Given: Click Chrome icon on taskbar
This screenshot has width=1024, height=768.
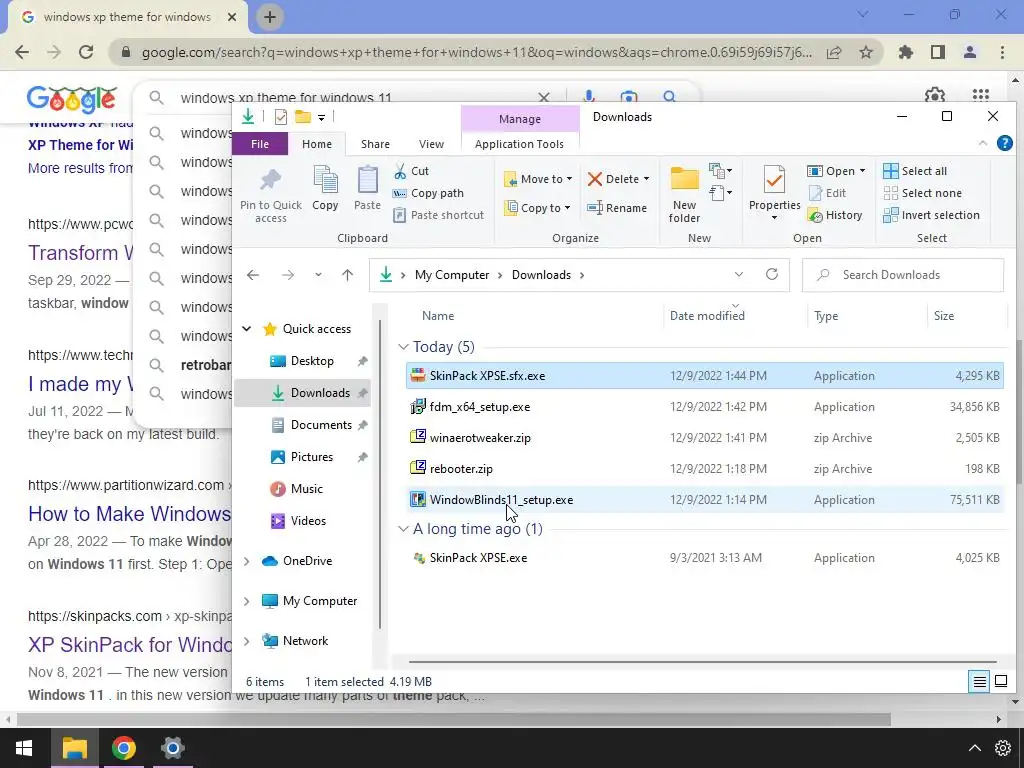Looking at the screenshot, I should tap(123, 748).
